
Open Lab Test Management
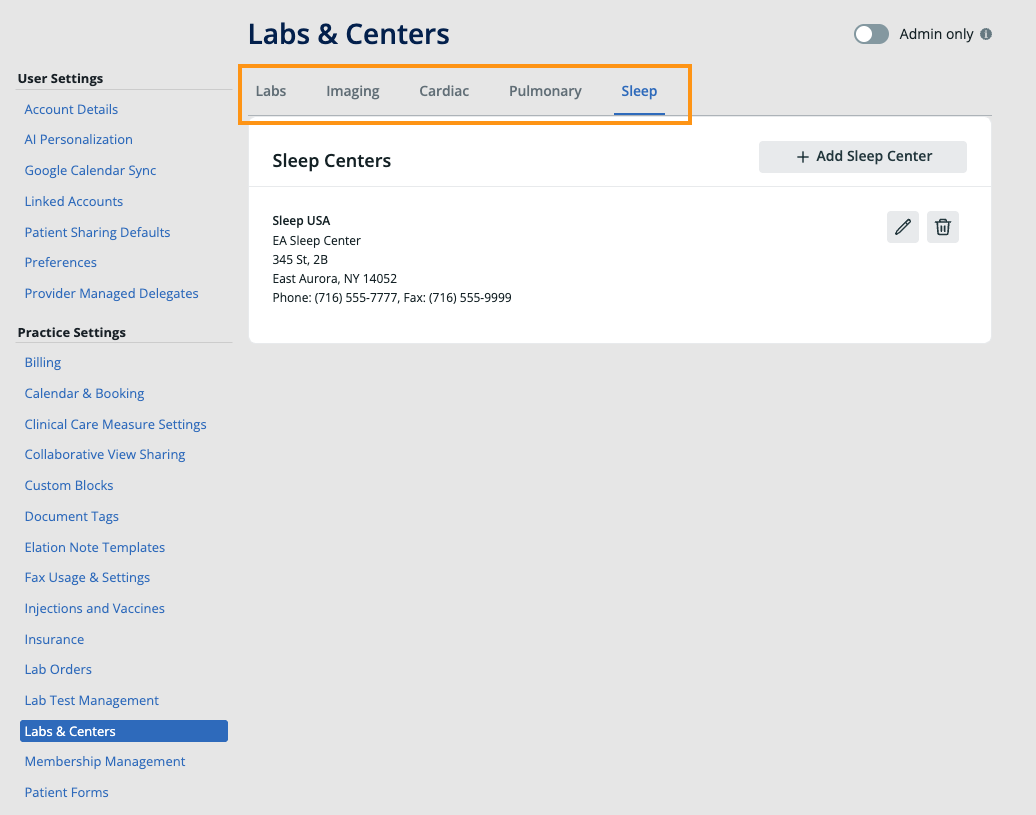point(92,701)
